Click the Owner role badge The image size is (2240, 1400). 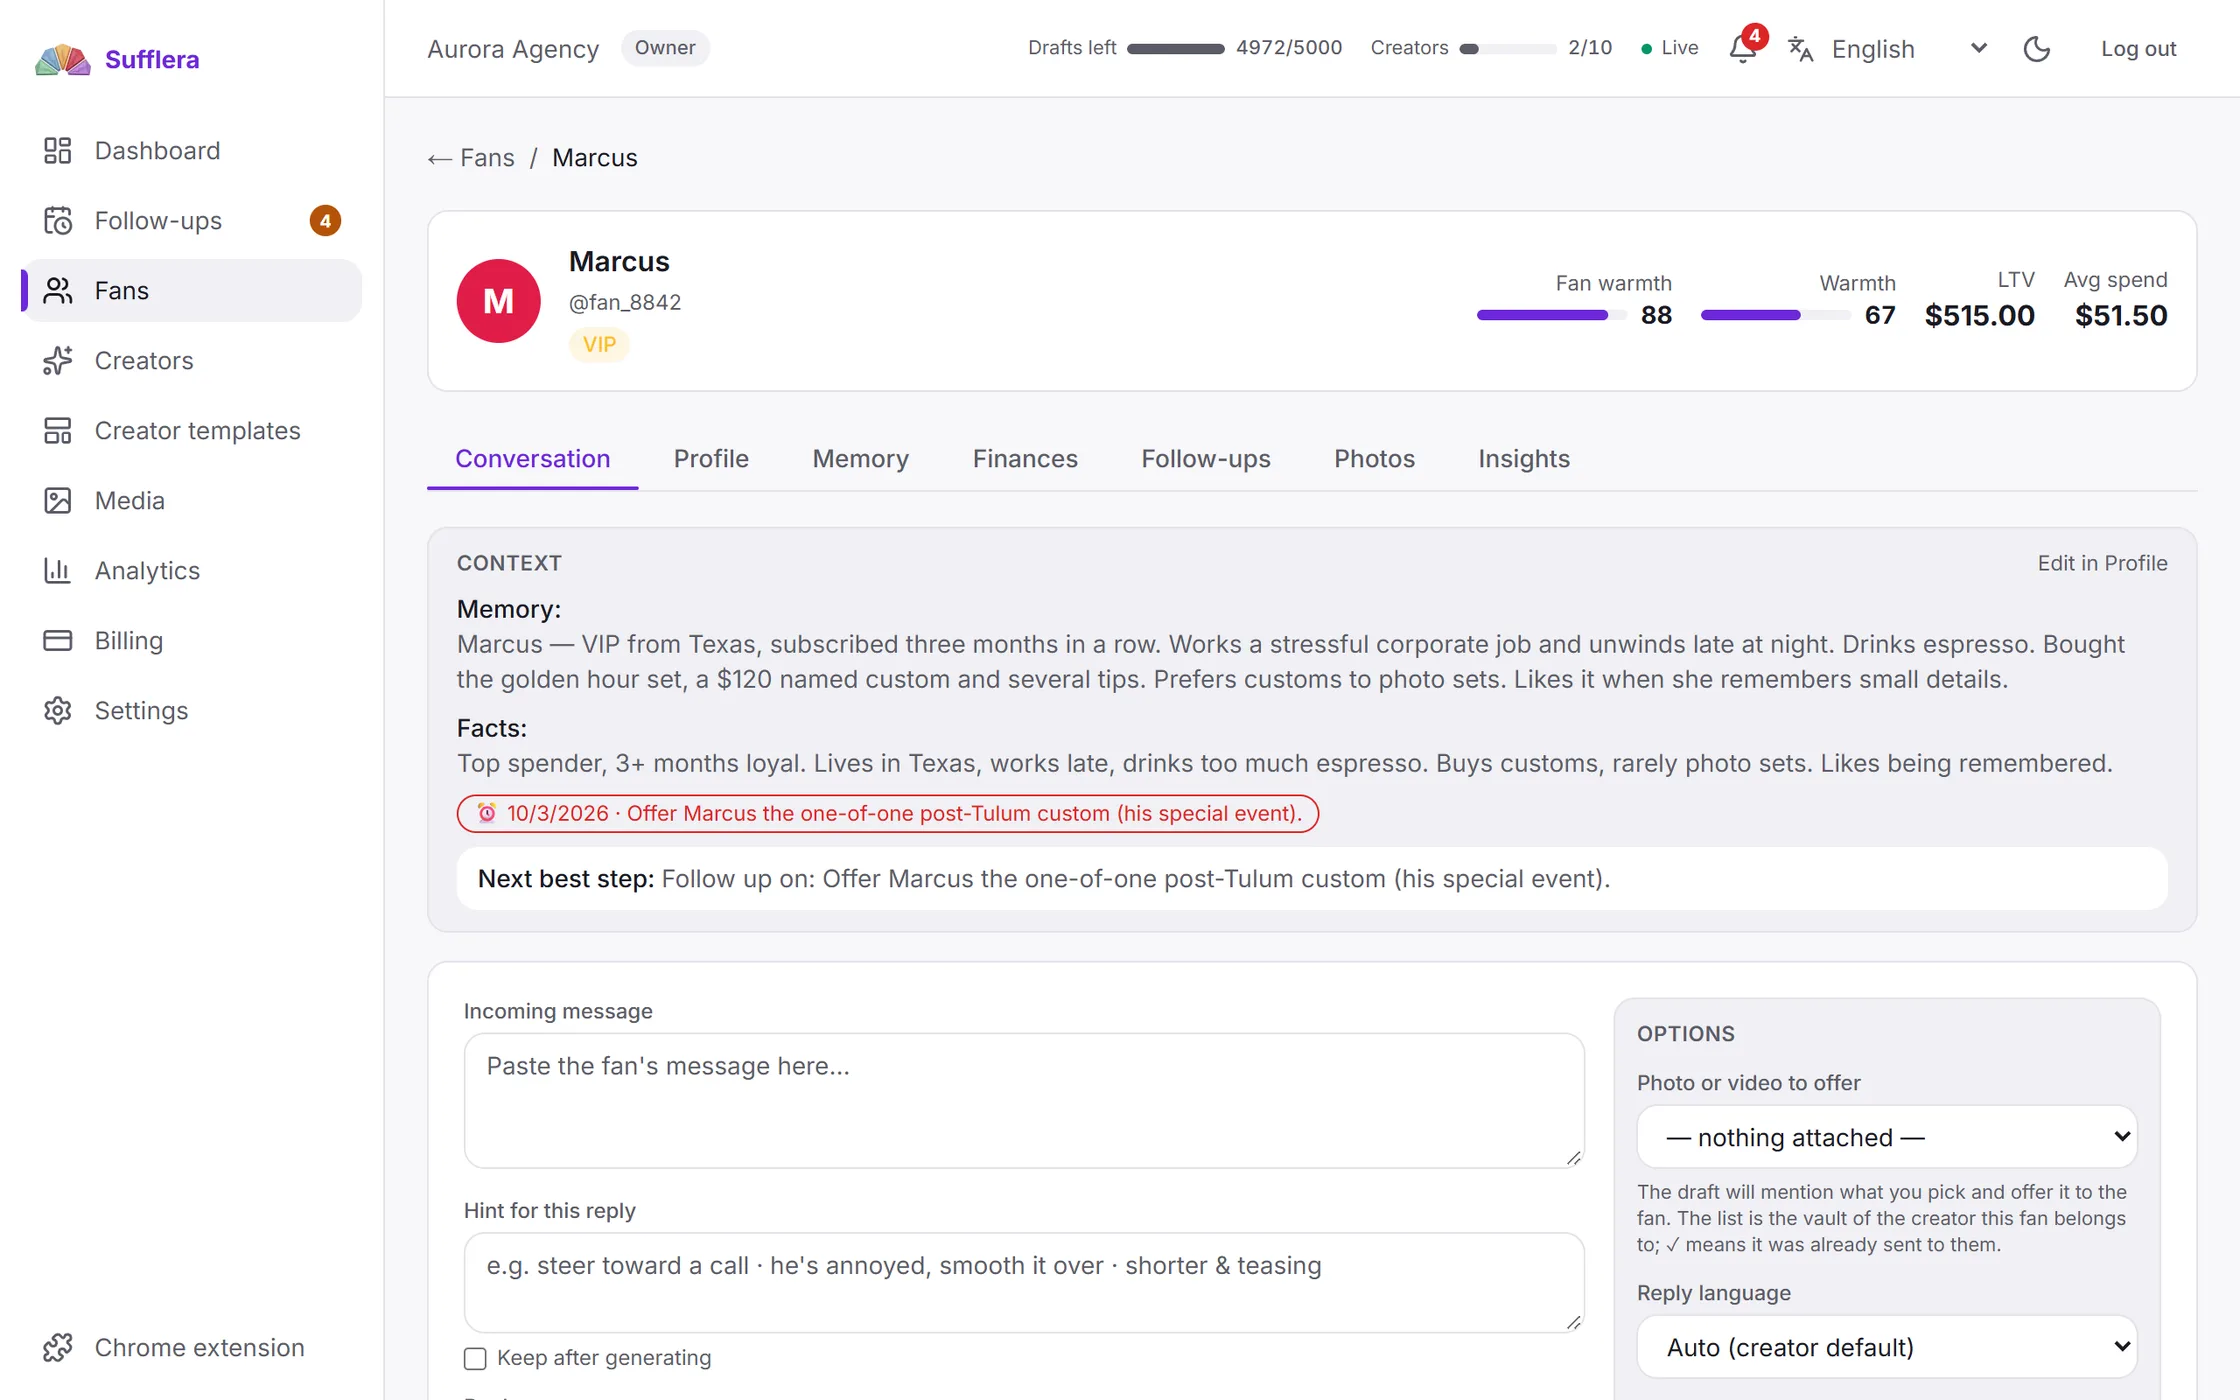point(665,48)
